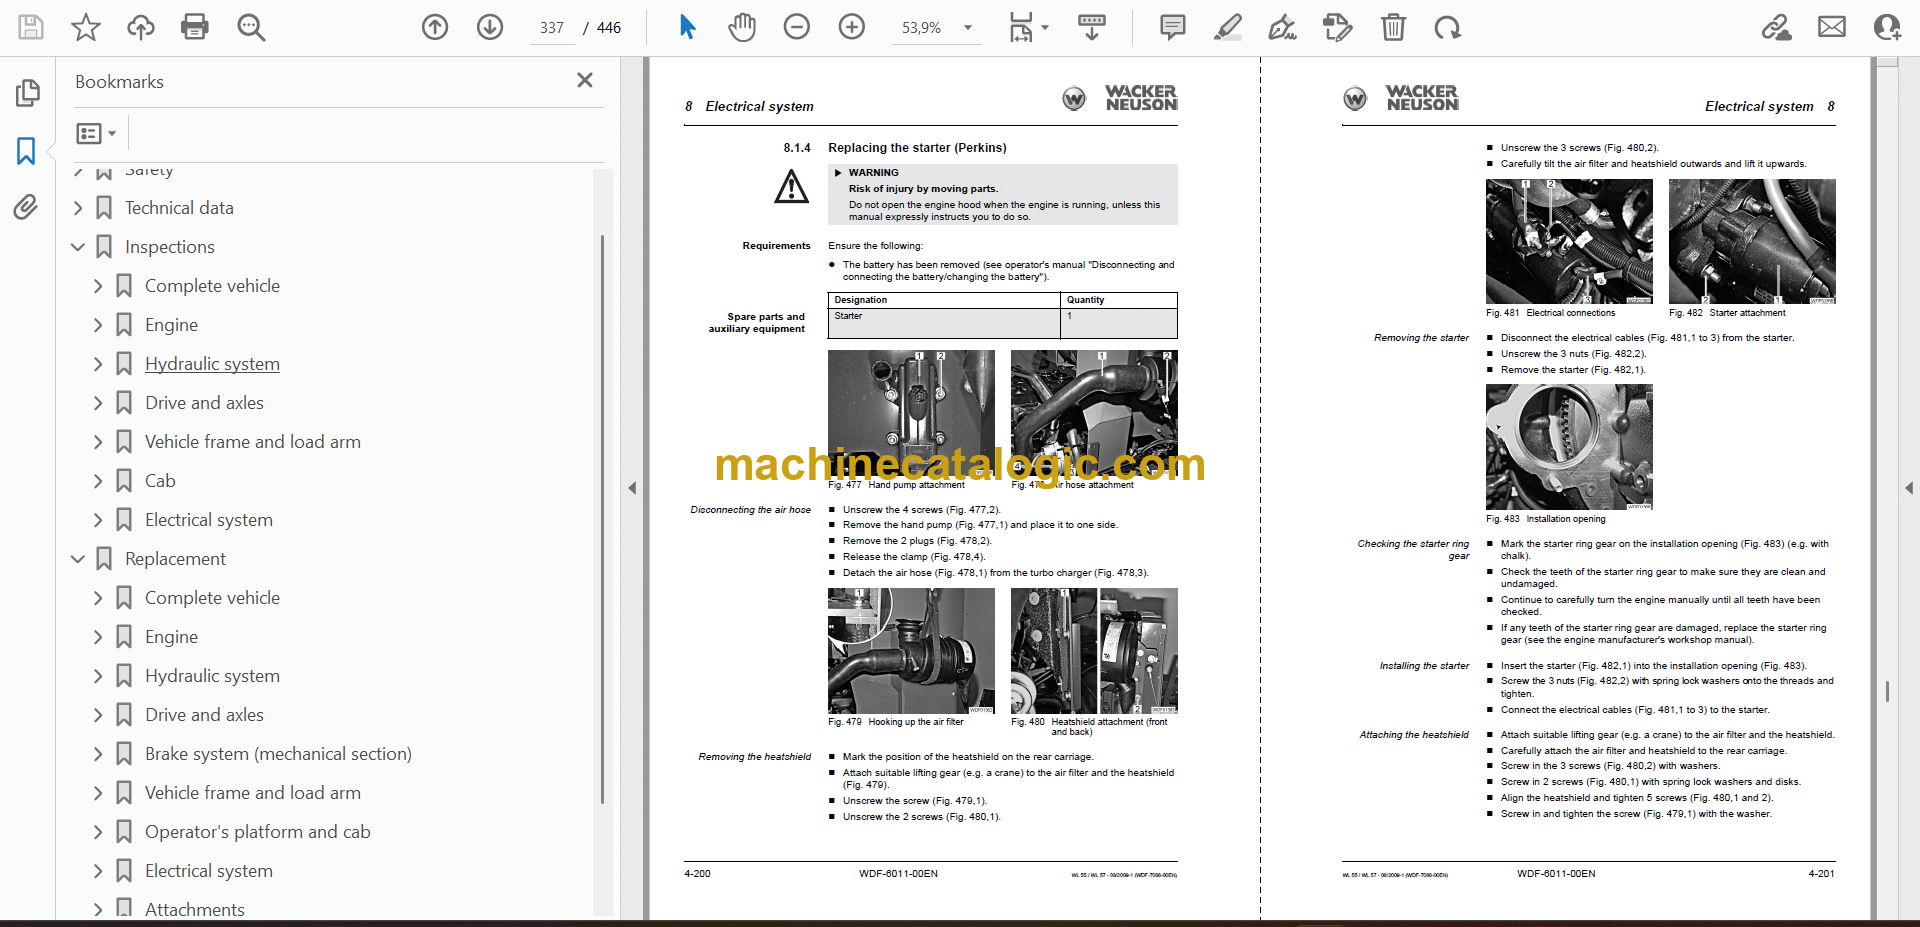1920x927 pixels.
Task: Open the zoom level dropdown
Action: pos(967,28)
